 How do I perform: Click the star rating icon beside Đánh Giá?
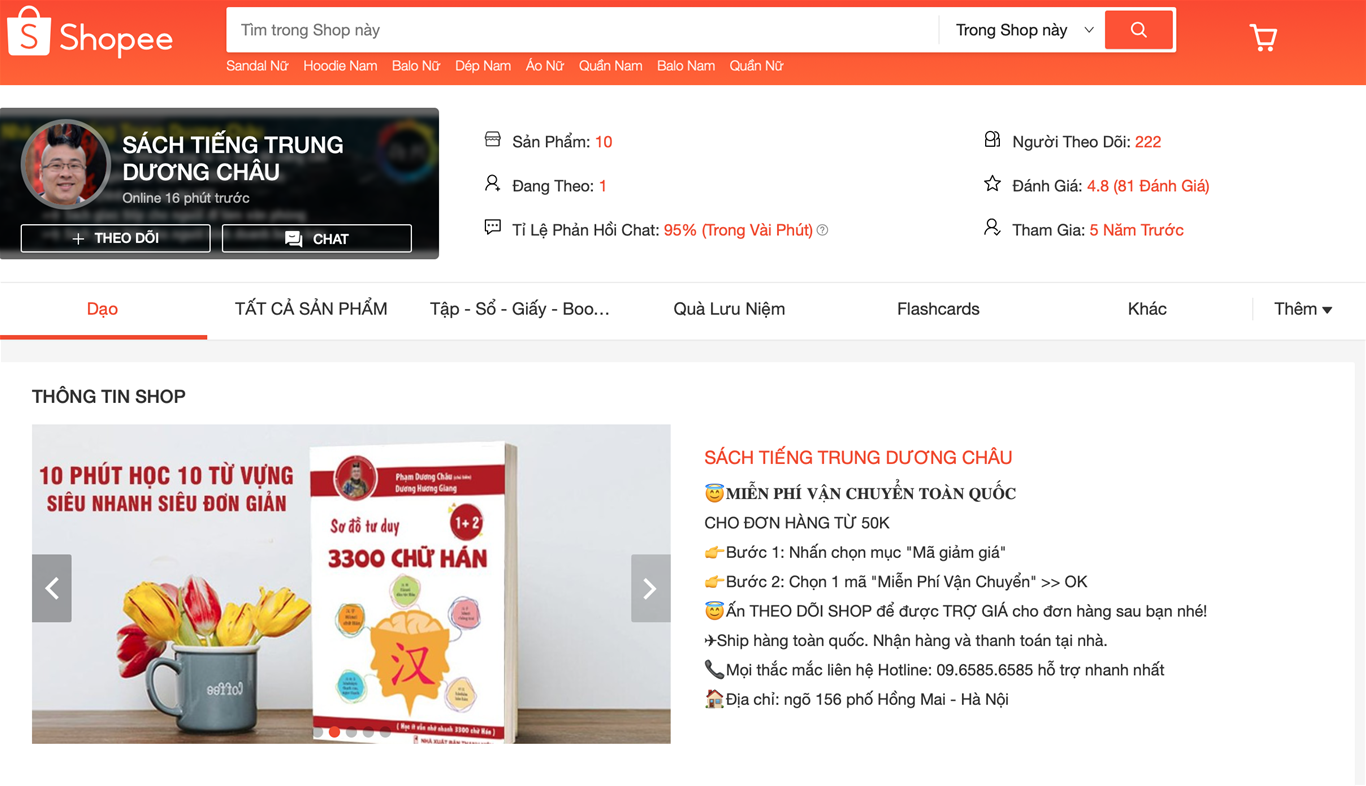pos(992,184)
